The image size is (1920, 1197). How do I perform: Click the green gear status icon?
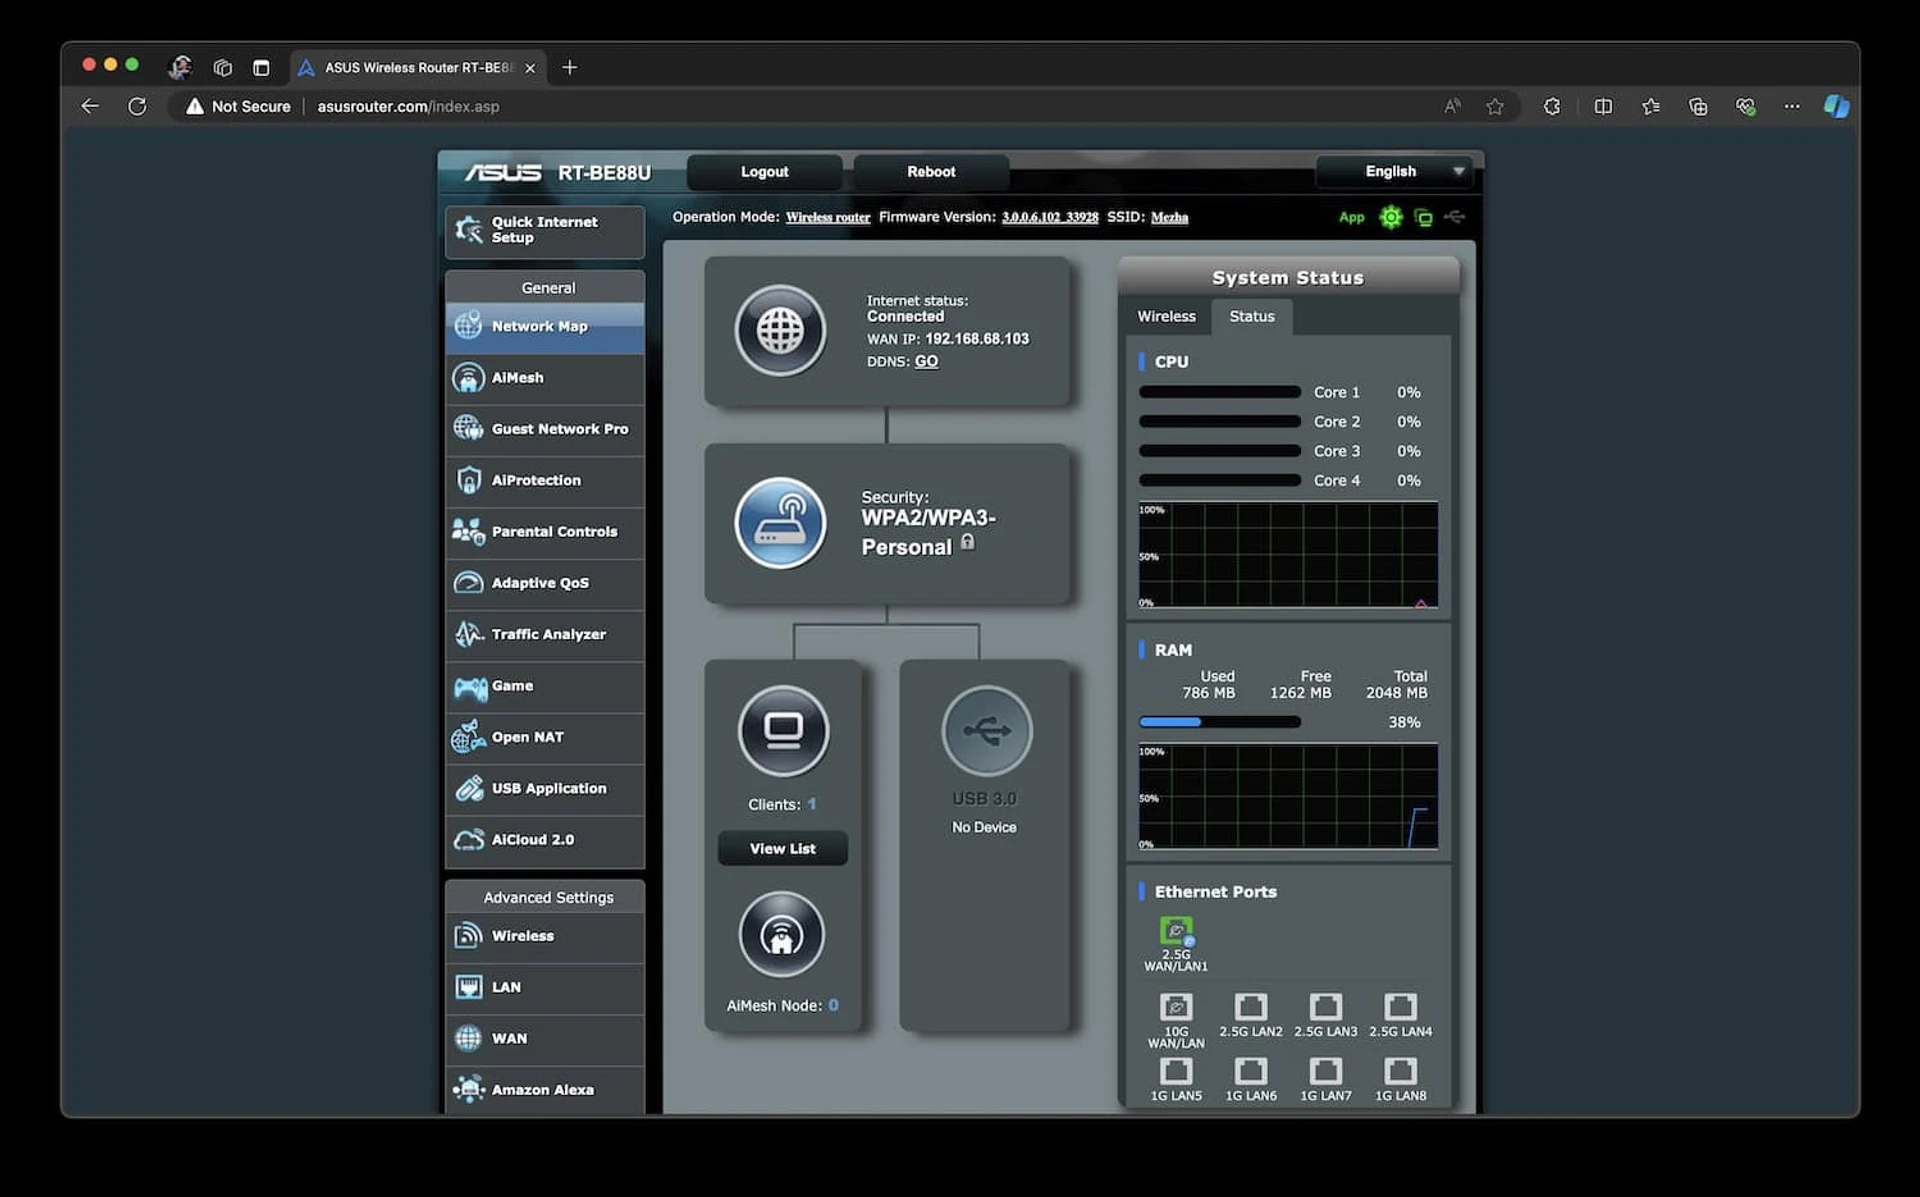pyautogui.click(x=1390, y=217)
